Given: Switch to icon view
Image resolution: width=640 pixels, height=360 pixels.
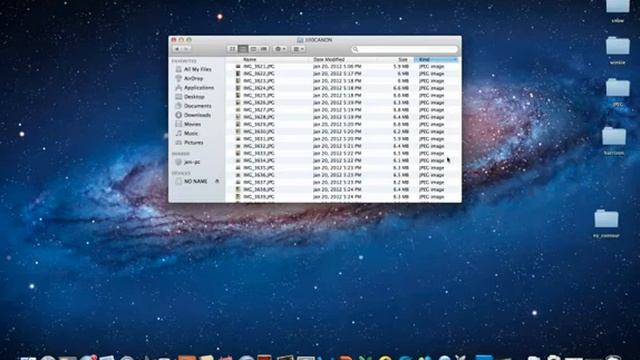Looking at the screenshot, I should 232,49.
